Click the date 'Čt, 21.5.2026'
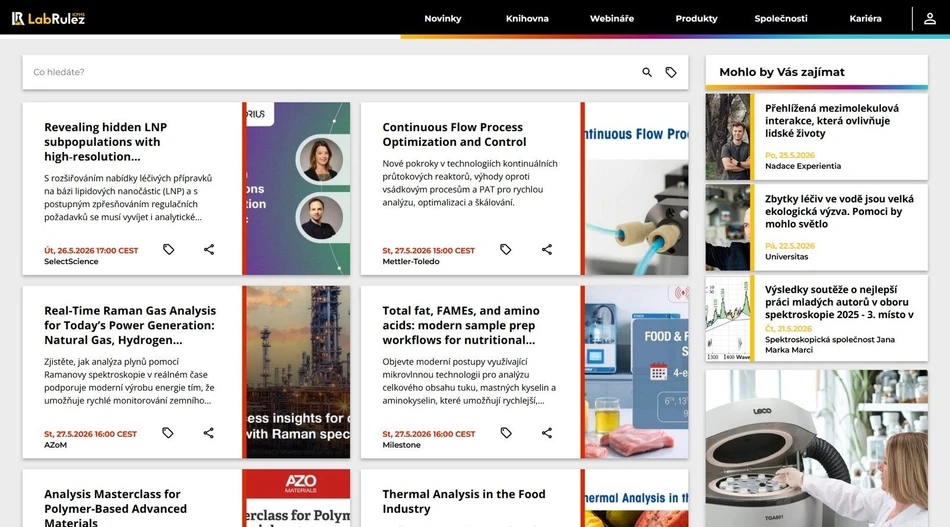The height and width of the screenshot is (527, 950). (788, 329)
